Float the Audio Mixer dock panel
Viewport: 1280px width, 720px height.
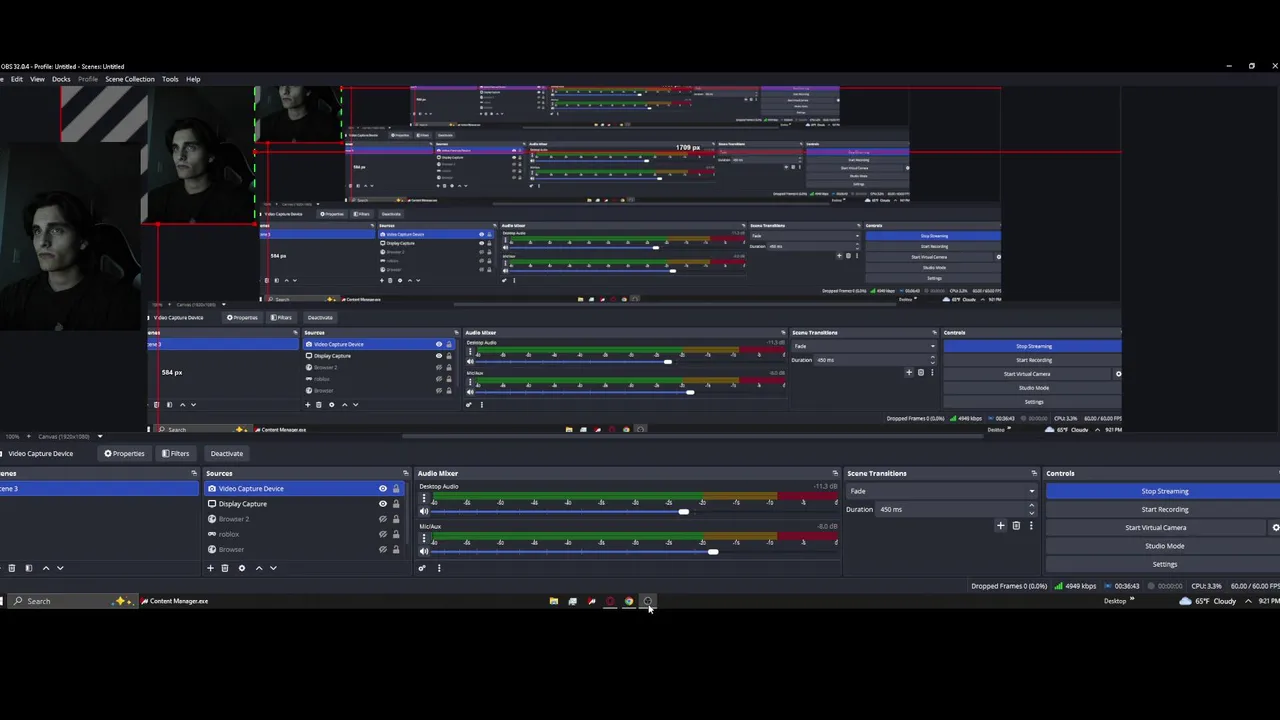coord(835,473)
